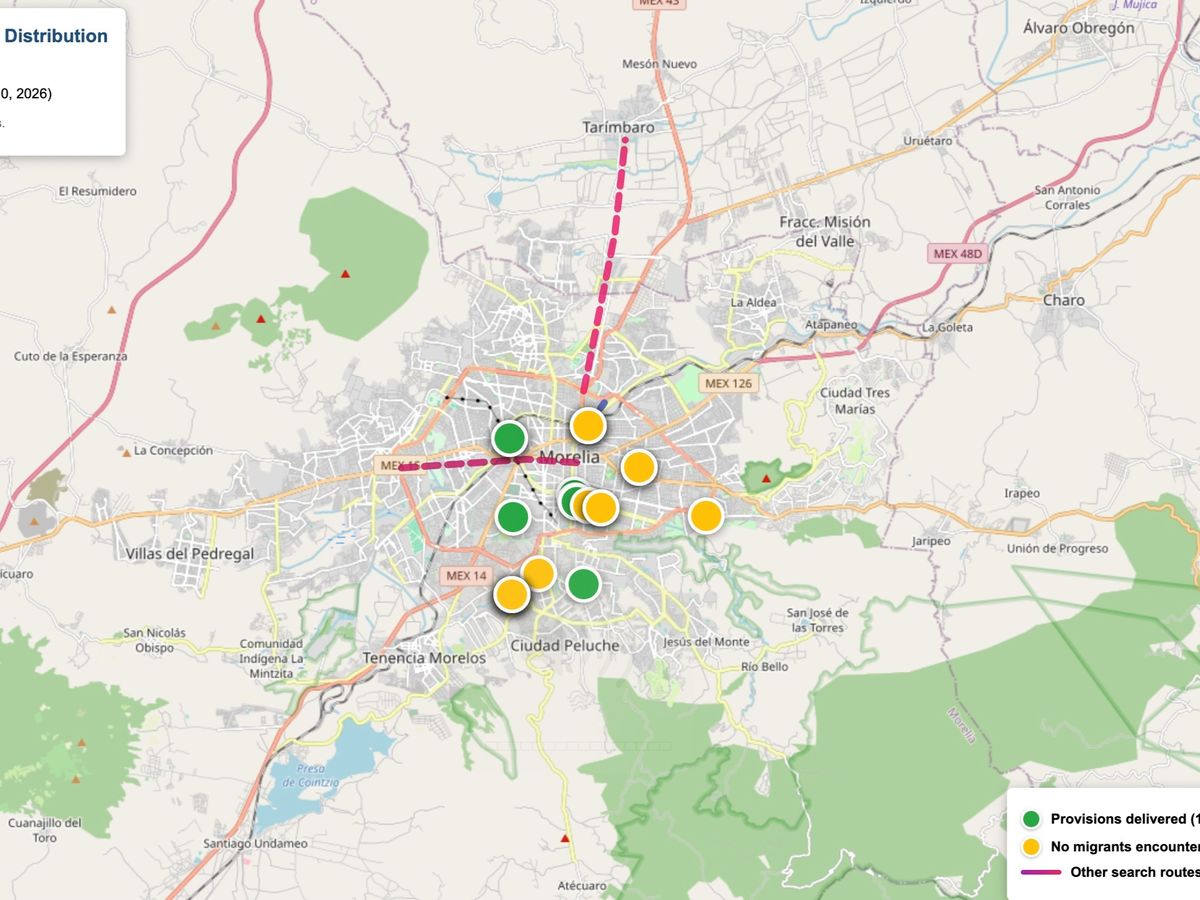Select the green marker above the MEX 14 label
This screenshot has height=900, width=1200.
pyautogui.click(x=512, y=517)
